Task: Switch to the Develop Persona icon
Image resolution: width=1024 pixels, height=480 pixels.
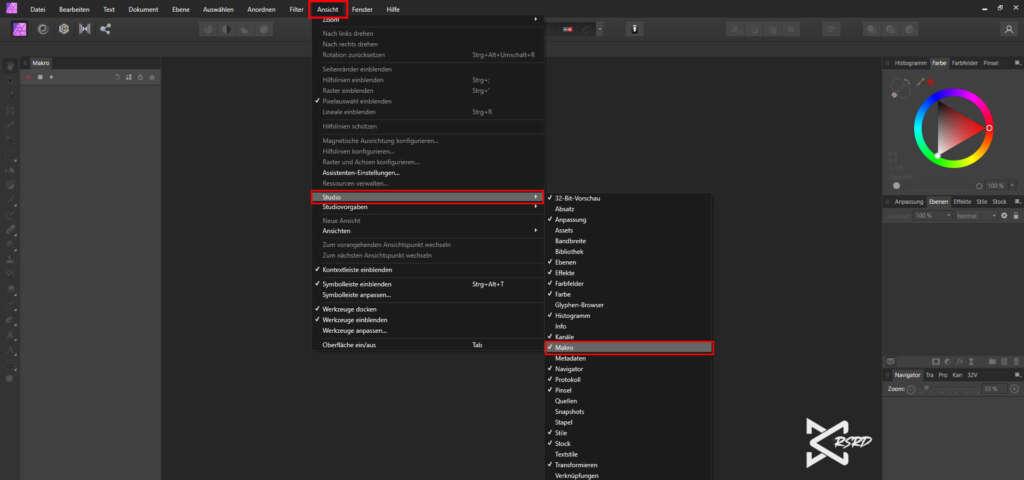Action: click(63, 29)
